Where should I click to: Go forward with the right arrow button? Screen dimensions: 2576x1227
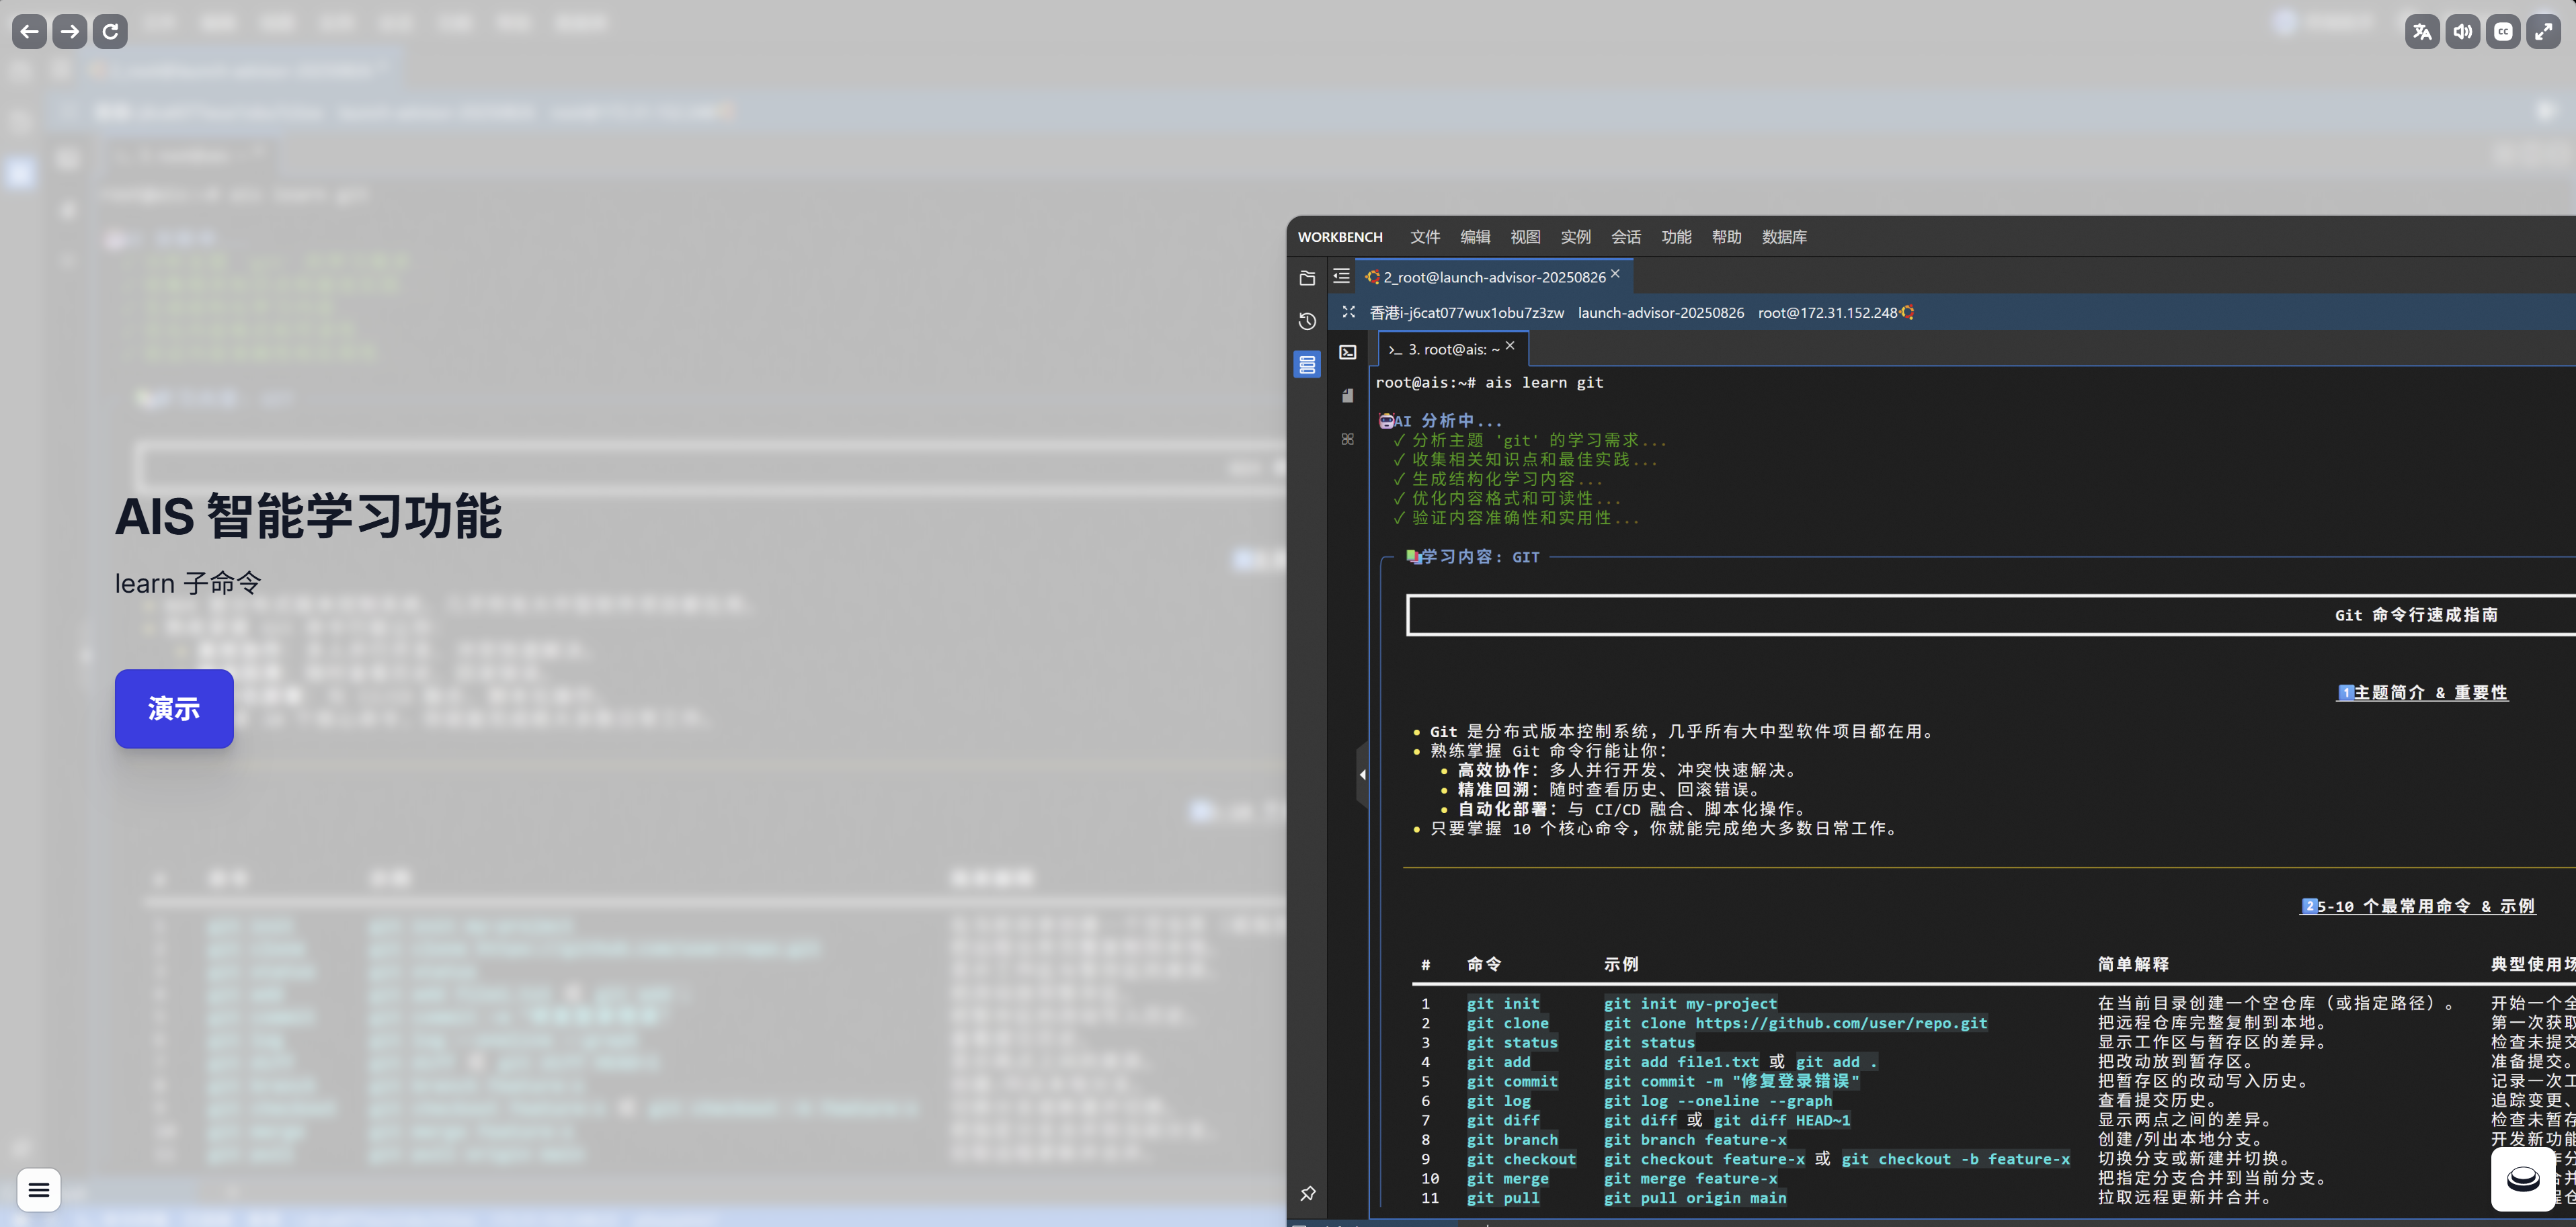69,31
